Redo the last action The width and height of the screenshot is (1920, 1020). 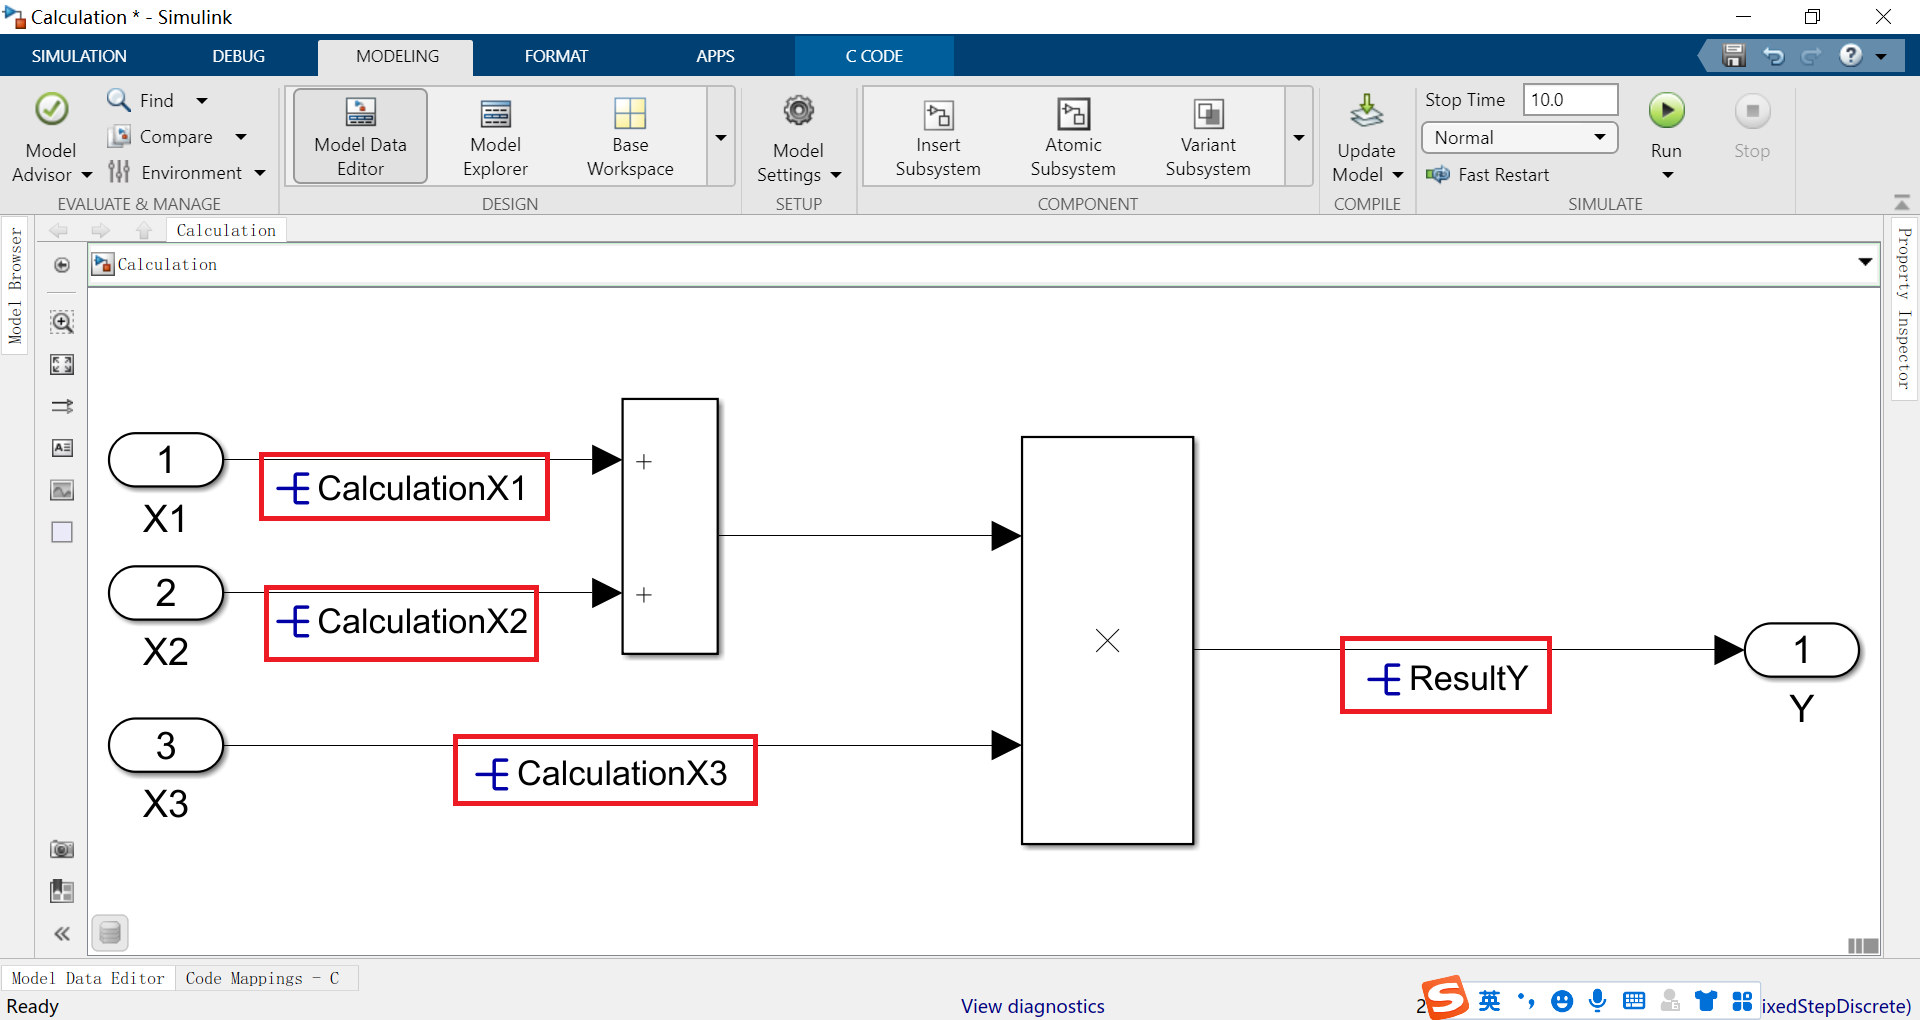click(x=1811, y=56)
